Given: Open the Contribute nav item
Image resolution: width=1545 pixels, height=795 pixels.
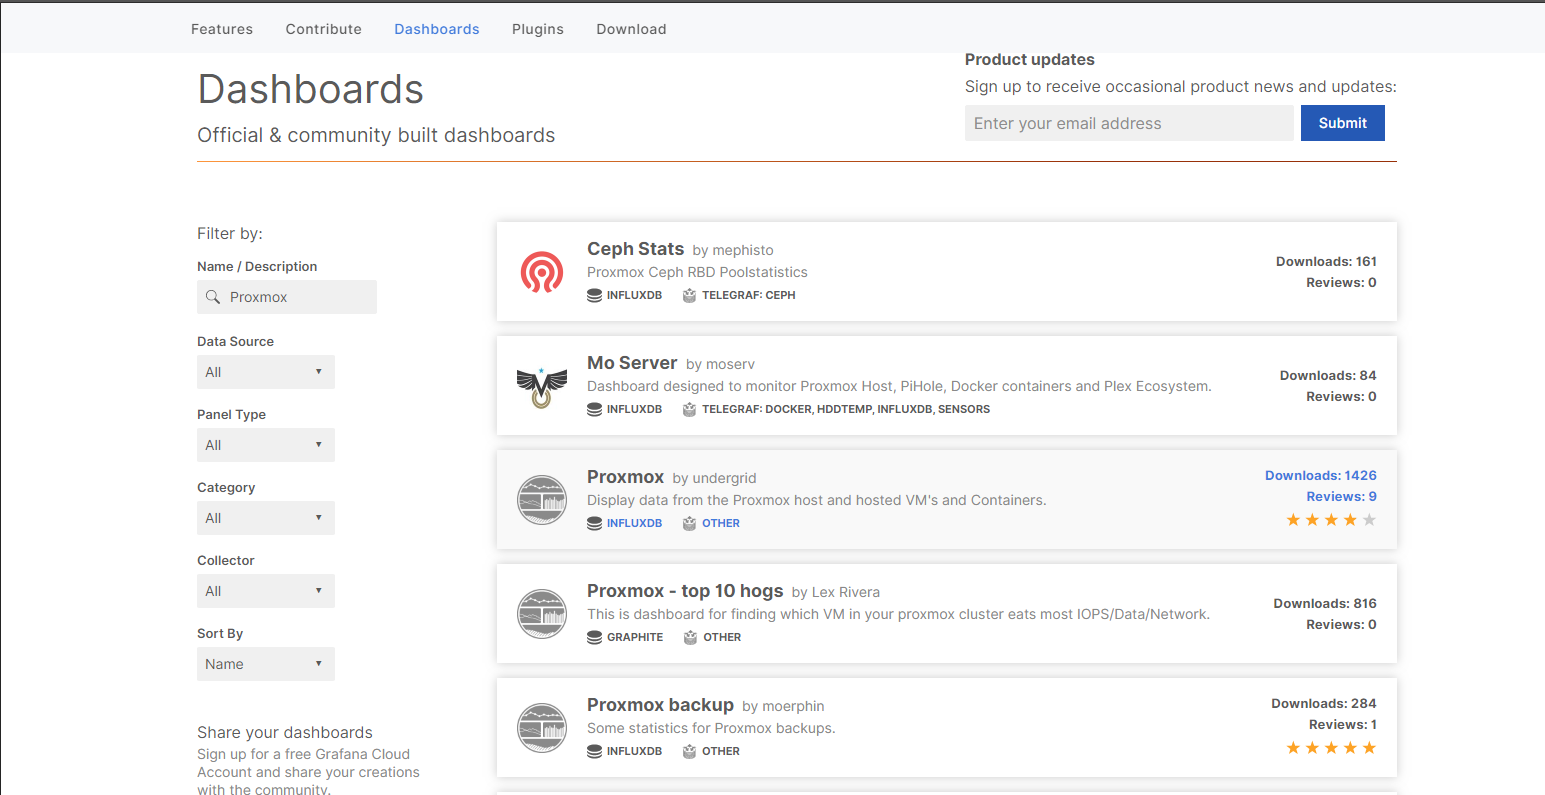Looking at the screenshot, I should pos(324,29).
